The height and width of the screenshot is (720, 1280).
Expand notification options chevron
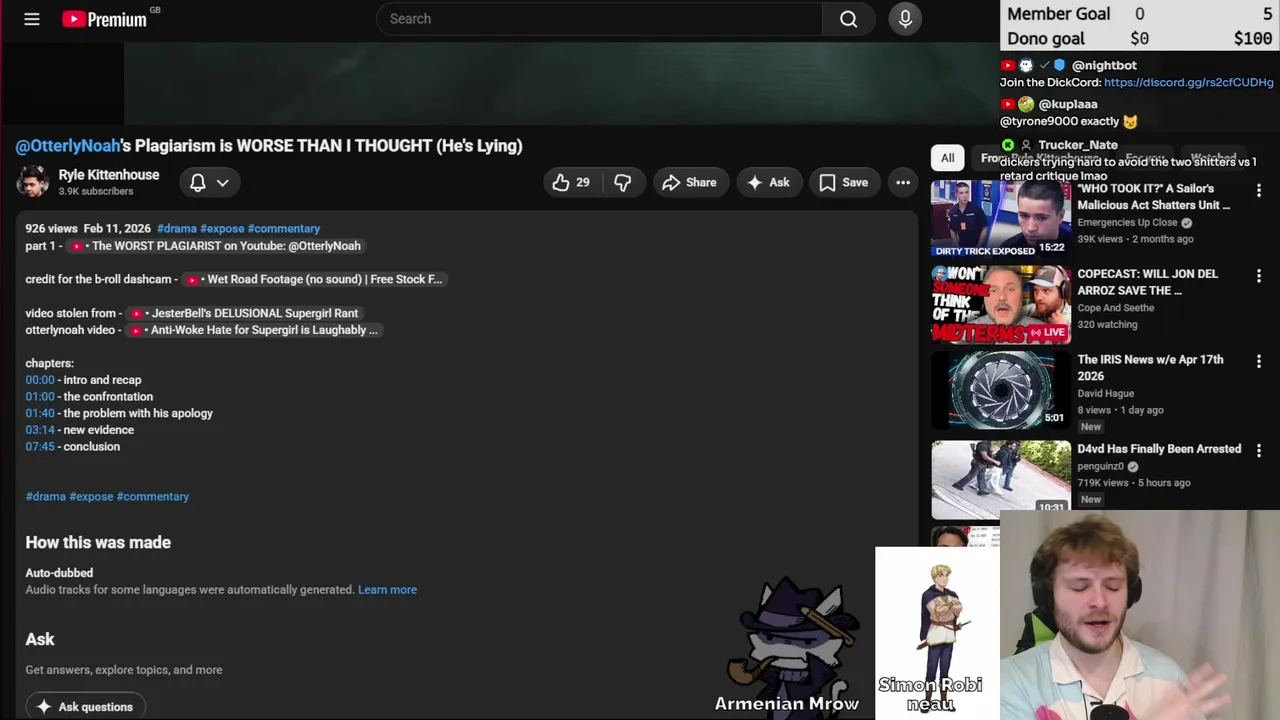pyautogui.click(x=223, y=182)
